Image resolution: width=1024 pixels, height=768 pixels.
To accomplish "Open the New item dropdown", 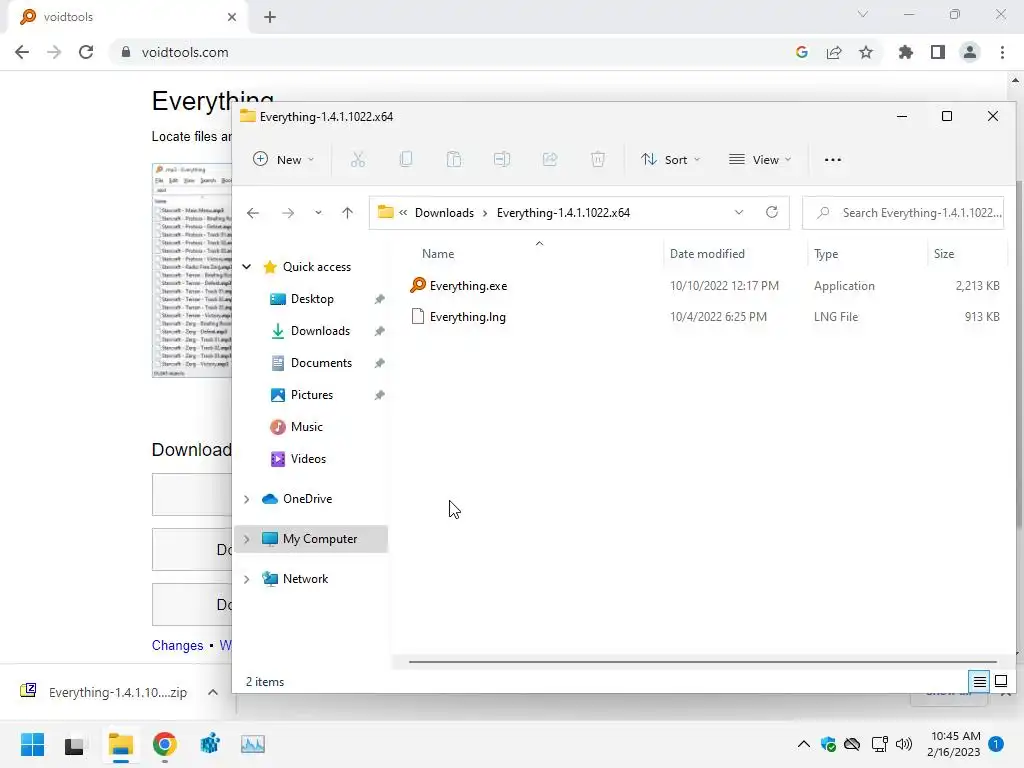I will tap(284, 159).
